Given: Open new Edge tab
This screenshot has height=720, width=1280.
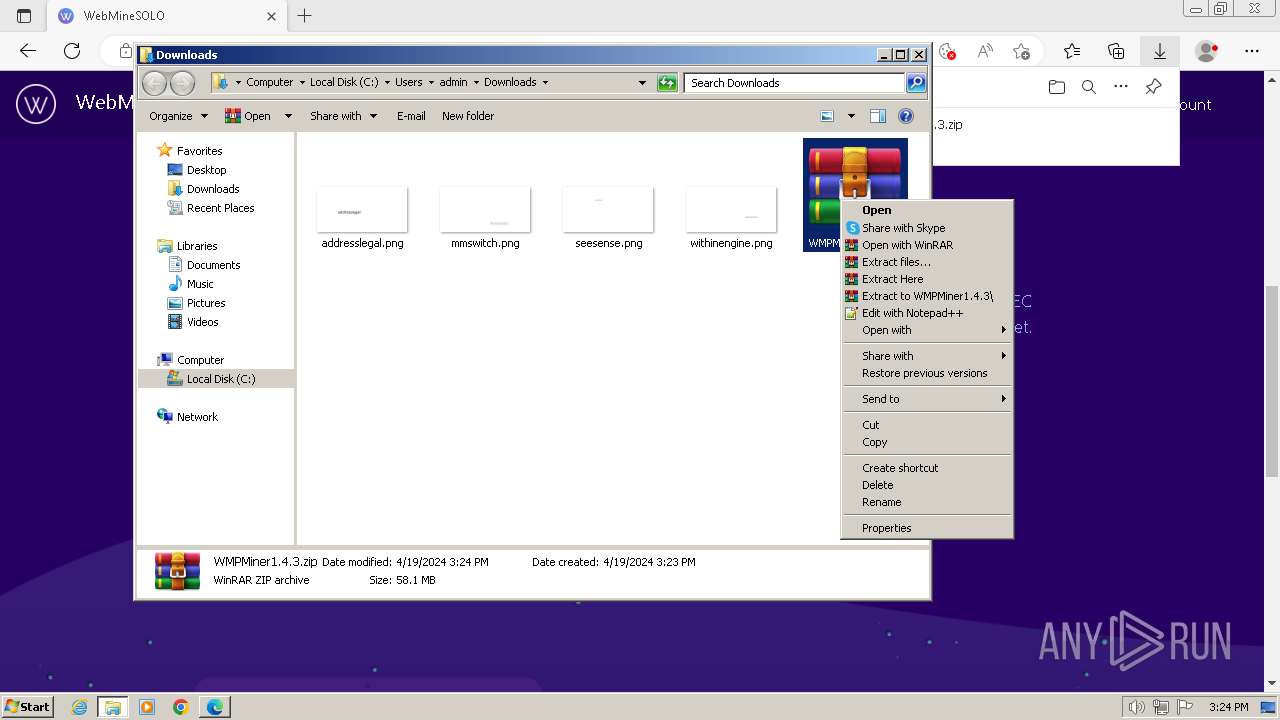Looking at the screenshot, I should pyautogui.click(x=305, y=16).
